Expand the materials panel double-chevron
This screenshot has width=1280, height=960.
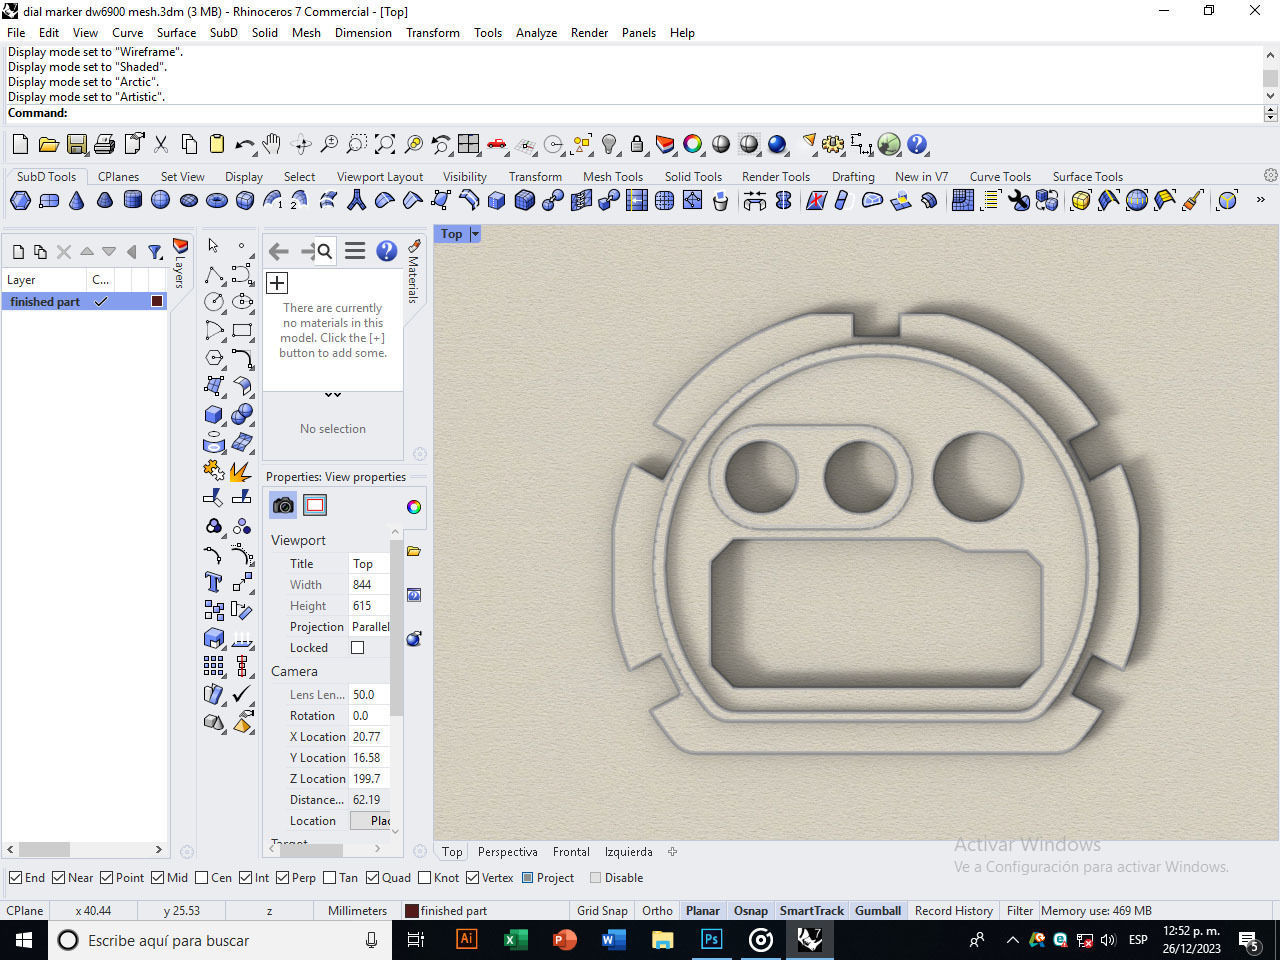click(333, 395)
